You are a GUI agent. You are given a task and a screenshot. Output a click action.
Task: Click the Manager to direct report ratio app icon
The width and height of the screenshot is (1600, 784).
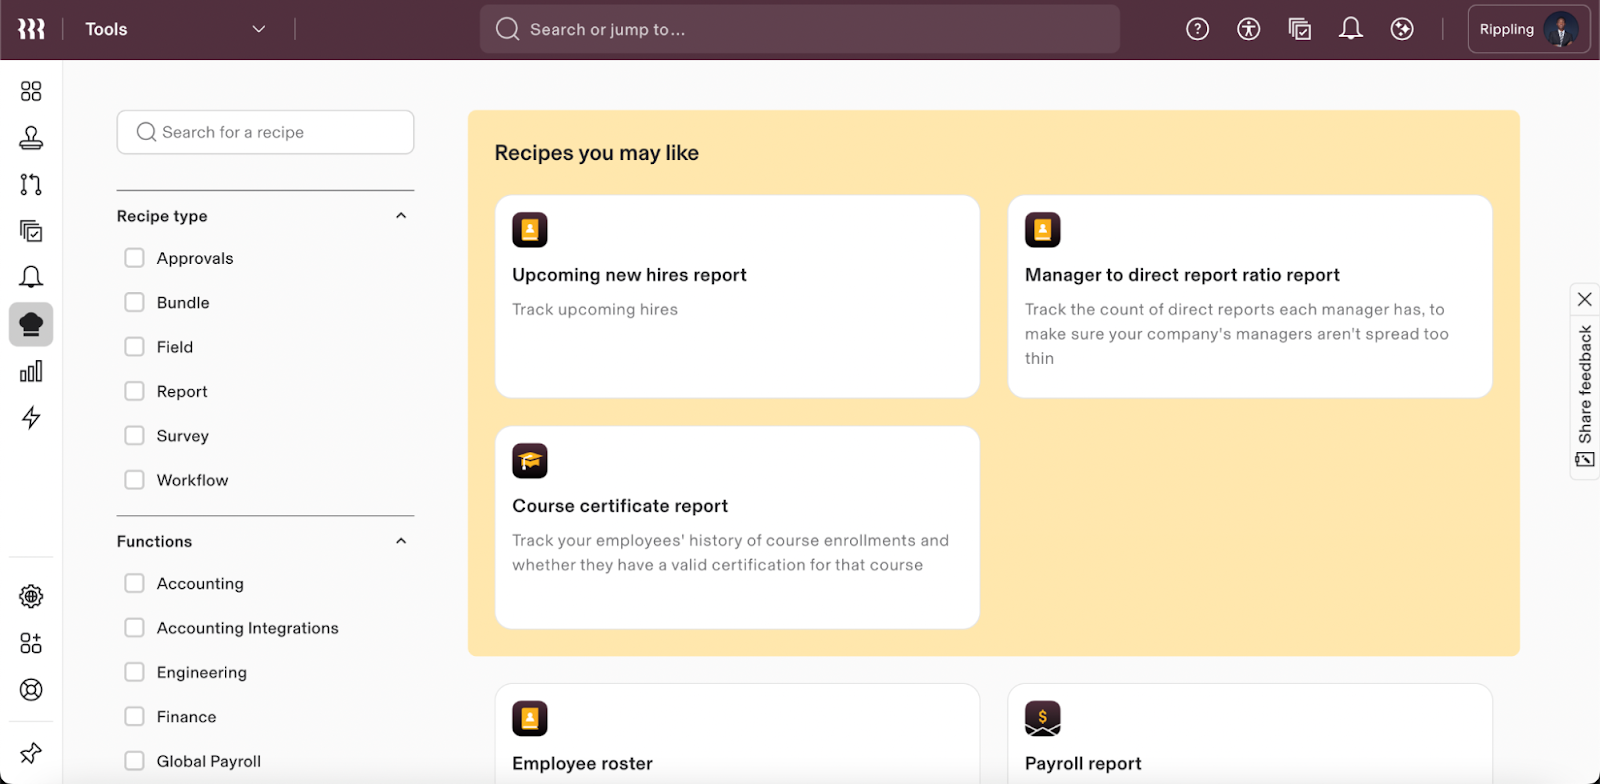(x=1042, y=230)
